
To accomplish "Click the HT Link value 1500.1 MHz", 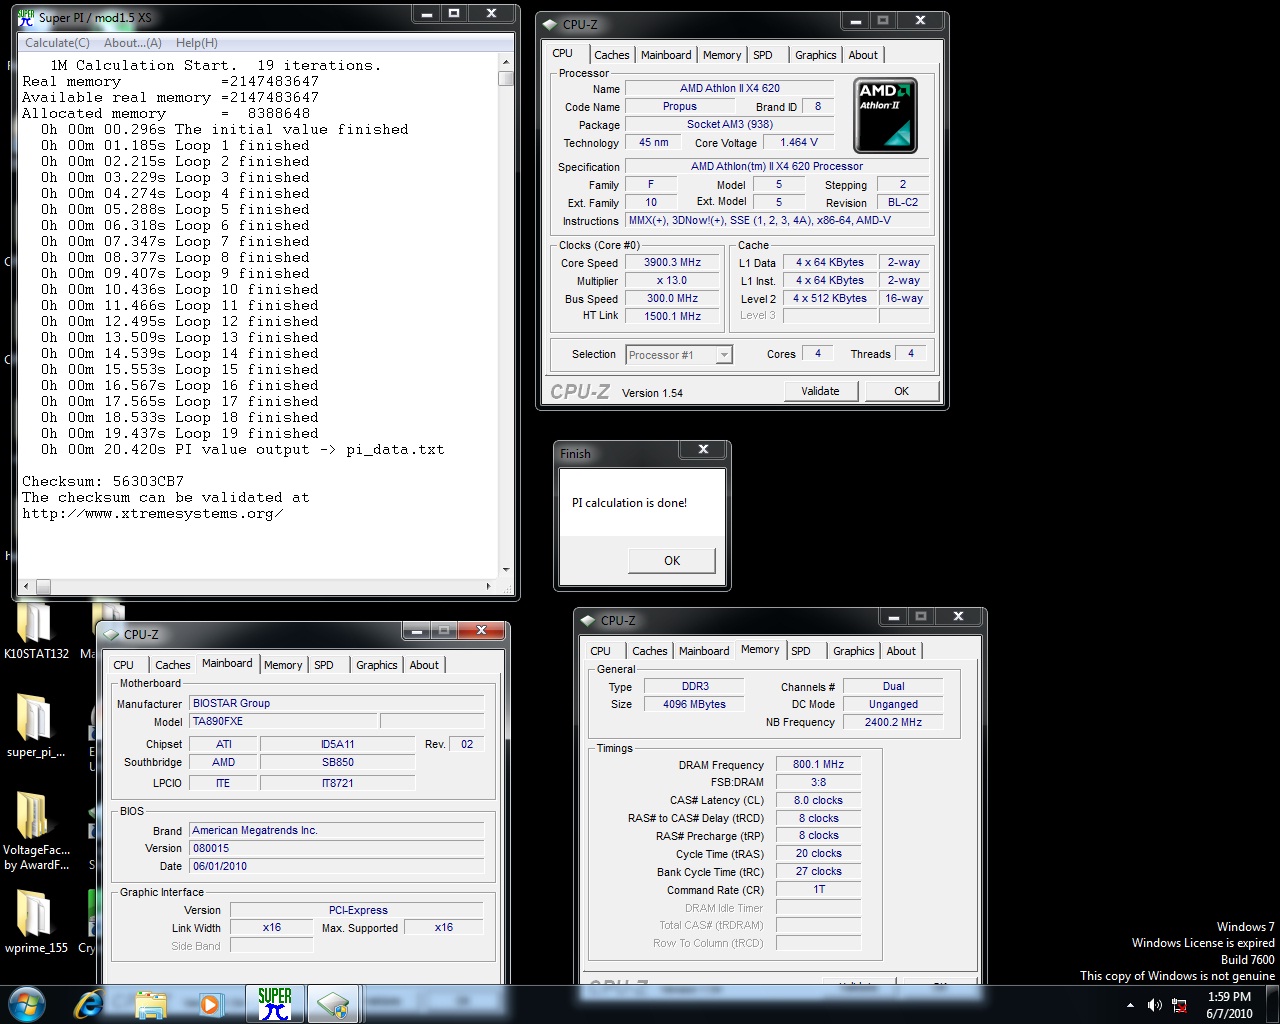I will [672, 316].
